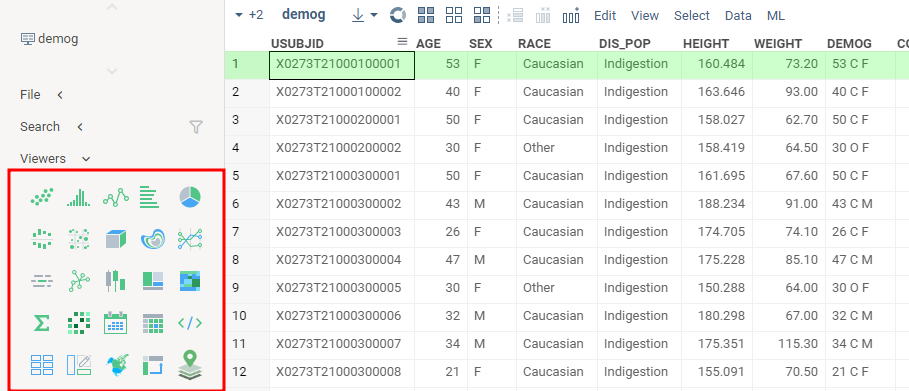Select demog in the left sidebar

pos(49,39)
